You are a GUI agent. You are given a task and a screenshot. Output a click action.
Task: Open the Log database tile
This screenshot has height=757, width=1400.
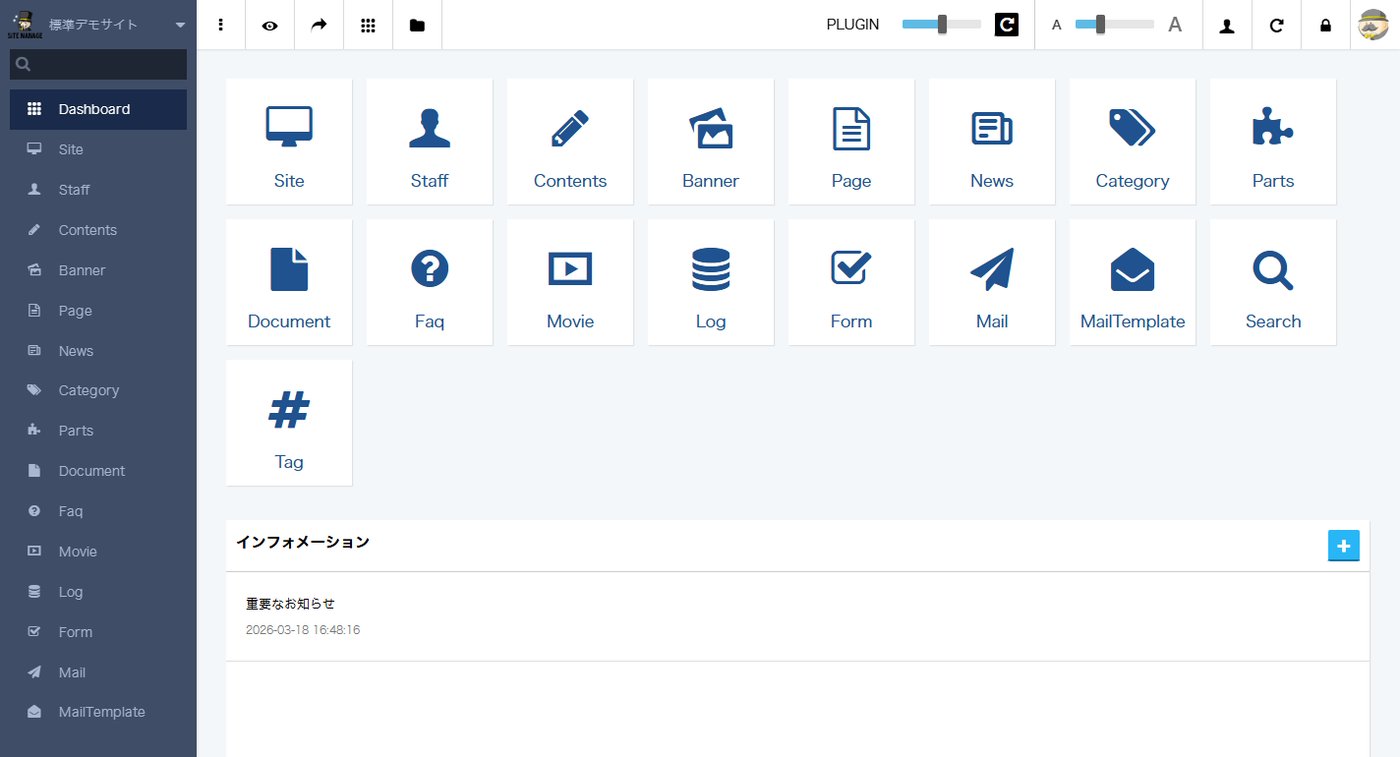711,282
